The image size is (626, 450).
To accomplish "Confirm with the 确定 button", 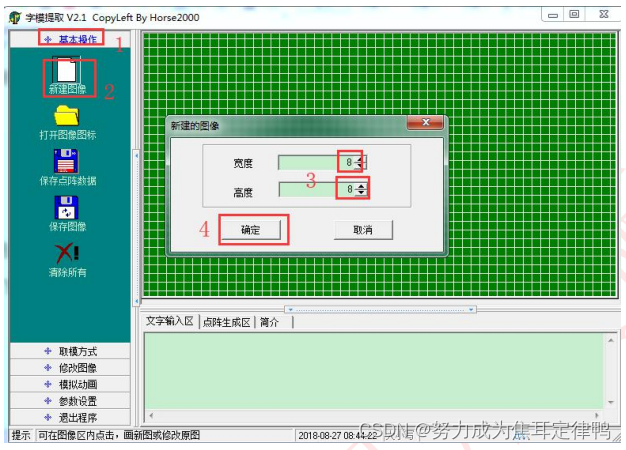I will [x=251, y=230].
